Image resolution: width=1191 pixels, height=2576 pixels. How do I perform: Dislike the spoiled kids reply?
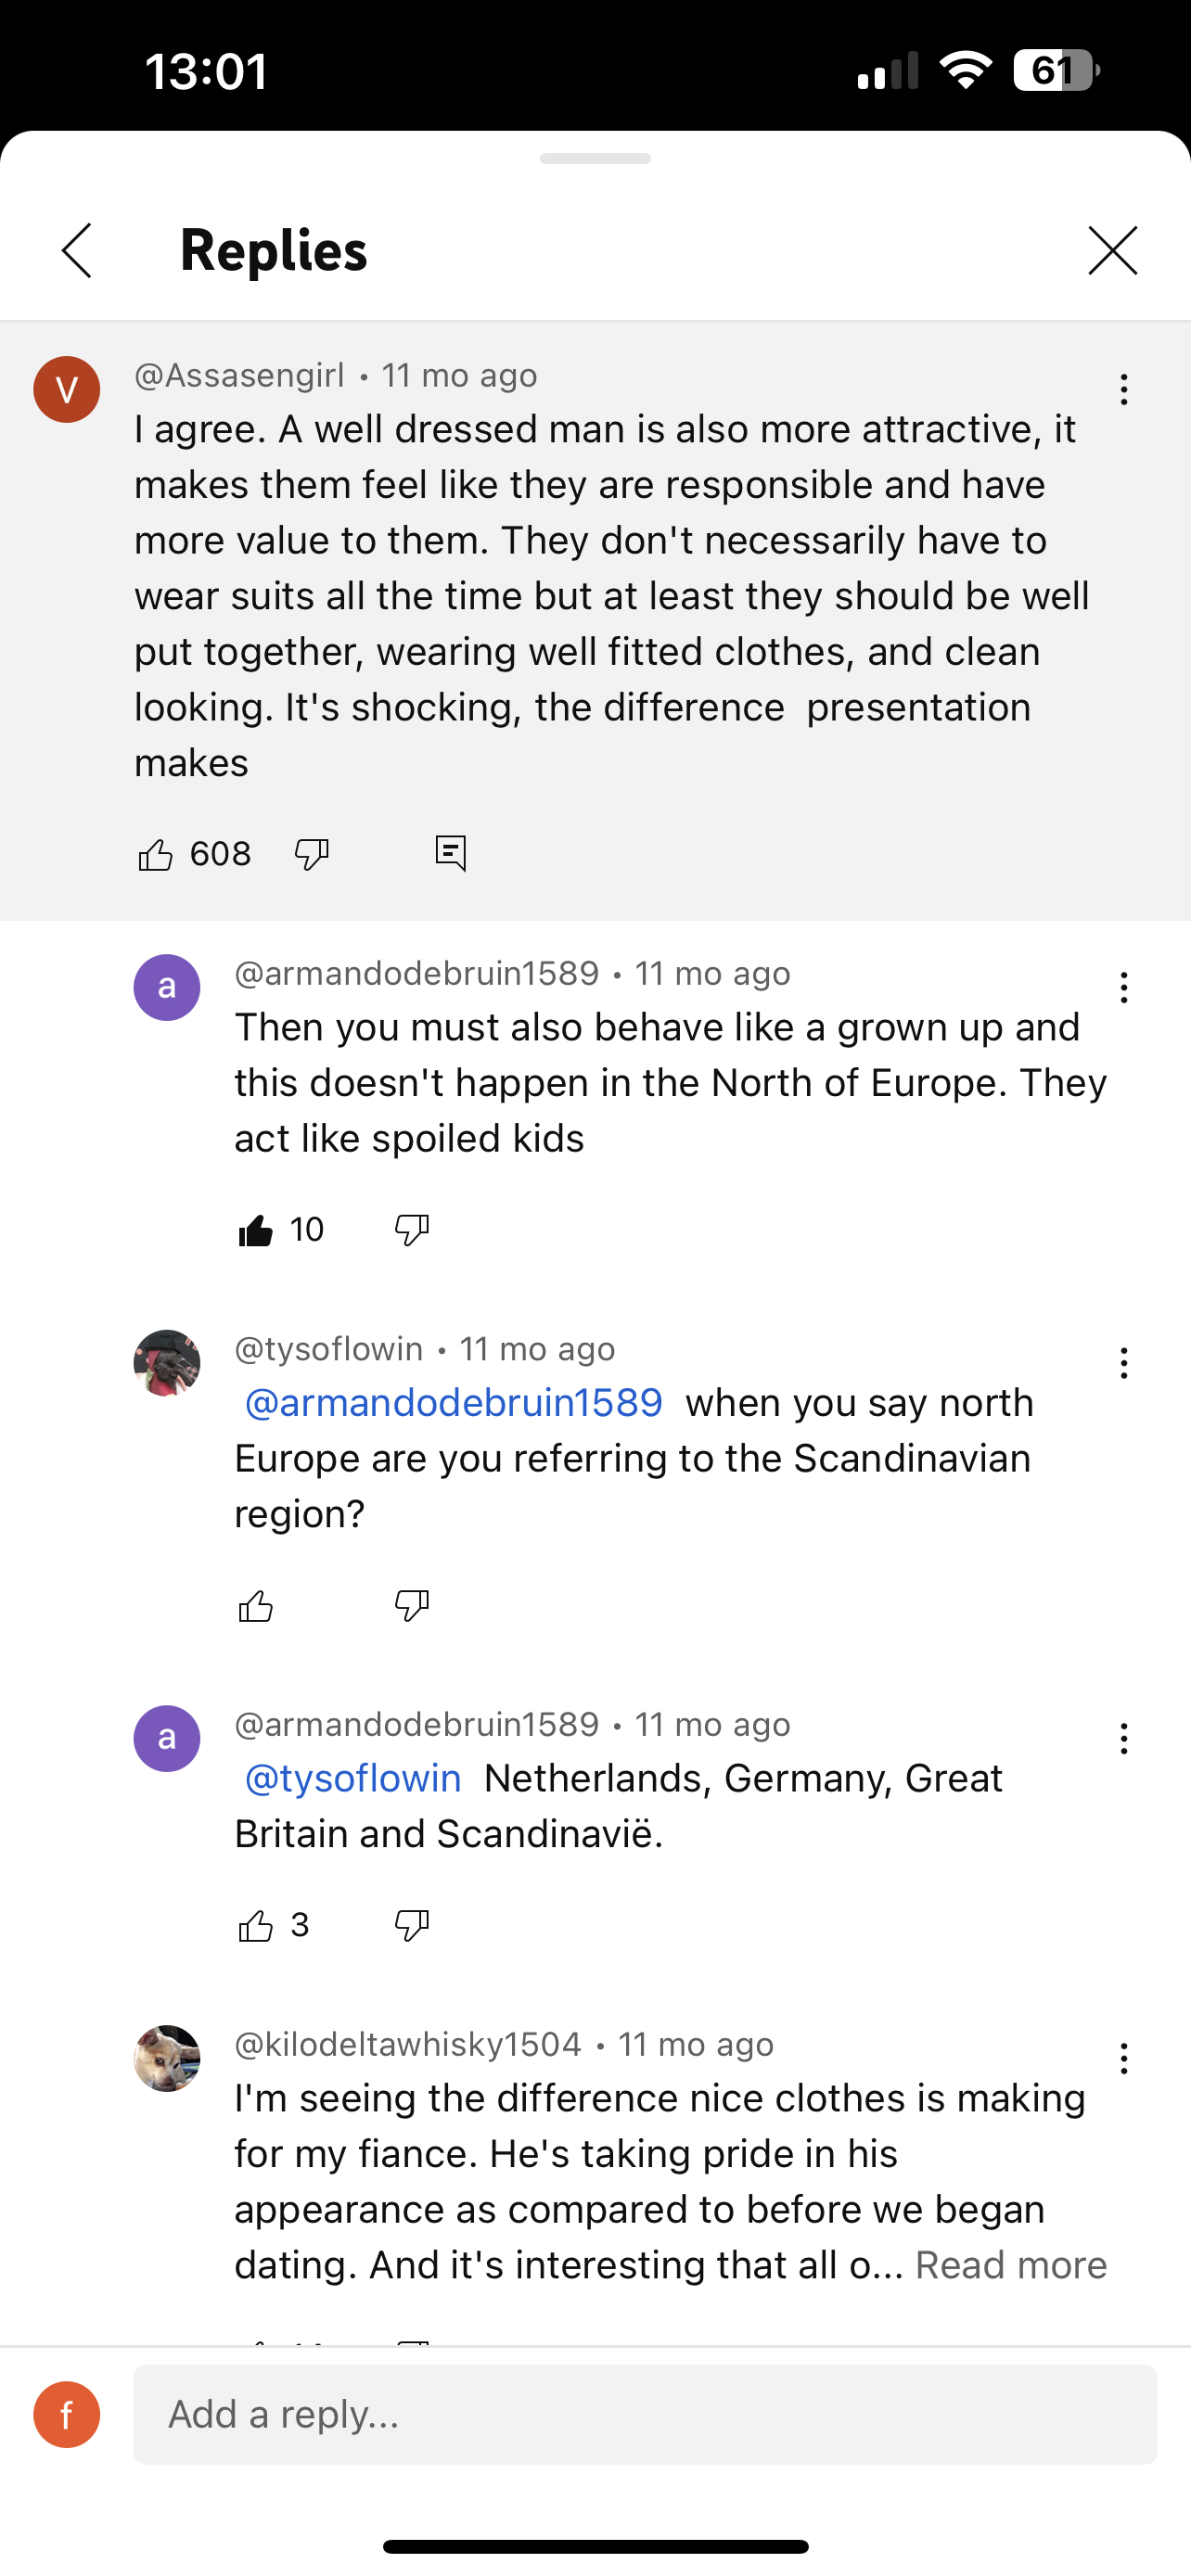tap(412, 1230)
